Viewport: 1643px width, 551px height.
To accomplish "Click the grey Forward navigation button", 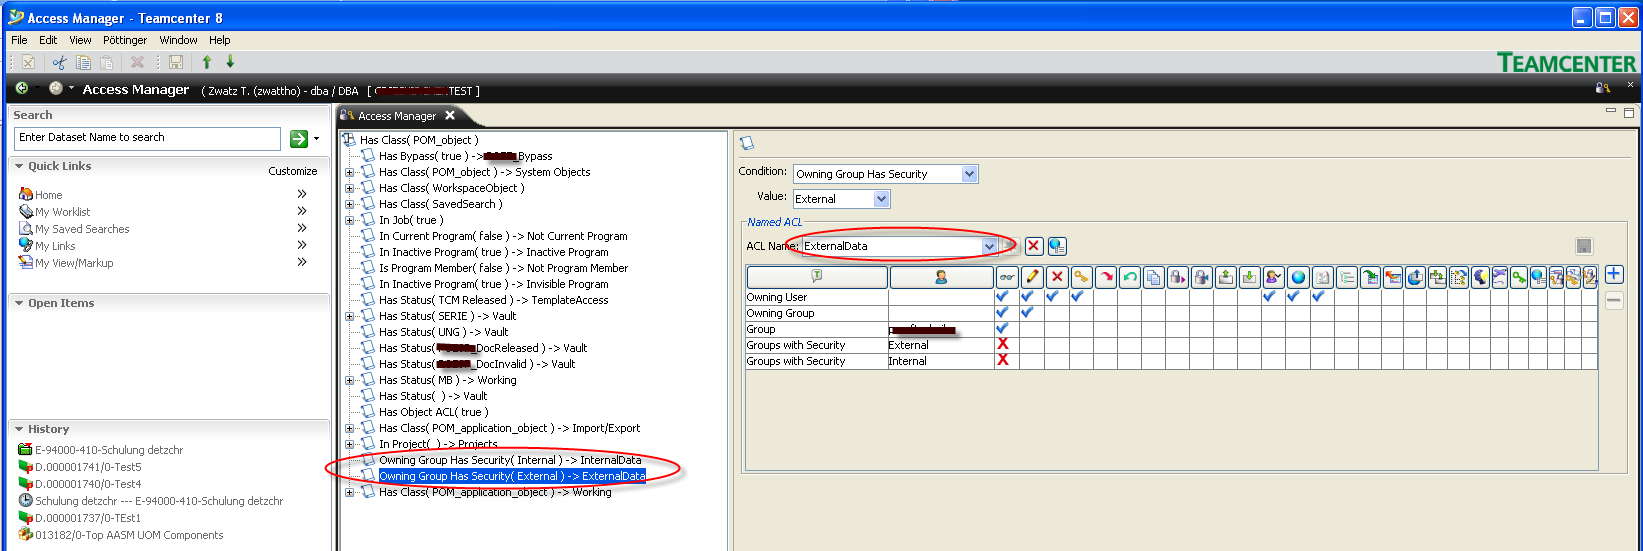I will (x=56, y=88).
